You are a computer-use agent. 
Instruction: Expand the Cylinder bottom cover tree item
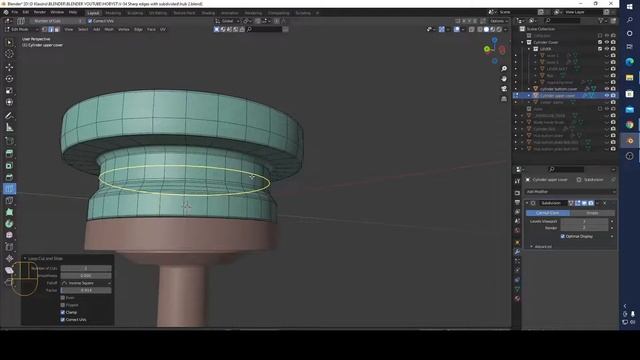(529, 89)
